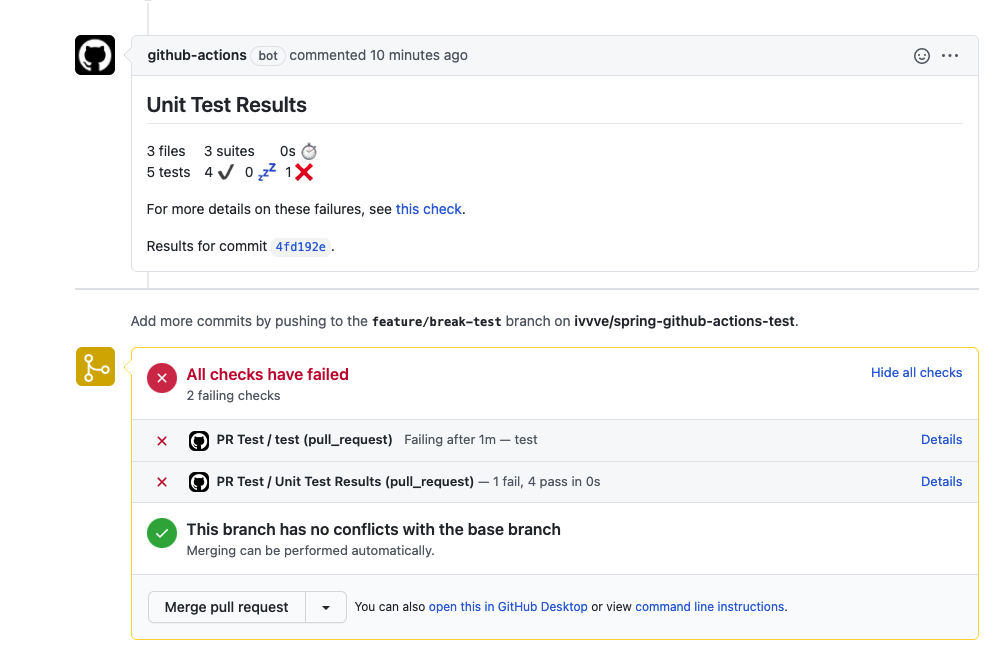The width and height of the screenshot is (996, 648).
Task: Expand merge method dropdown arrow
Action: coord(326,607)
